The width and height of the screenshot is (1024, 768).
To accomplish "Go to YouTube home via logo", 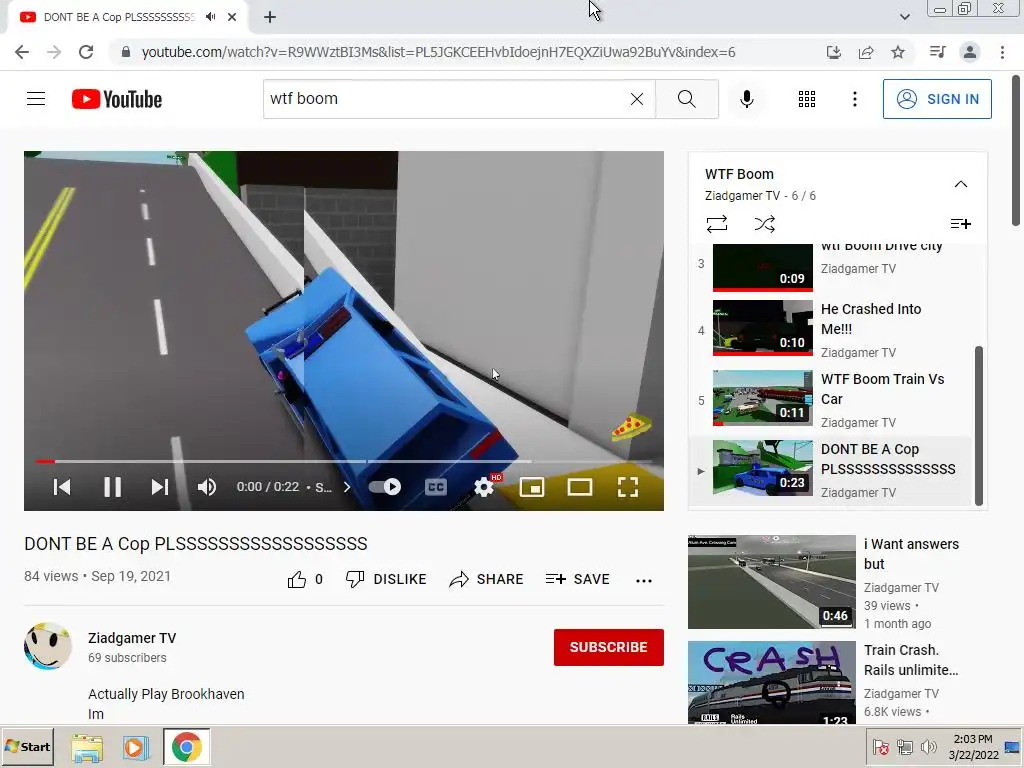I will click(x=117, y=99).
